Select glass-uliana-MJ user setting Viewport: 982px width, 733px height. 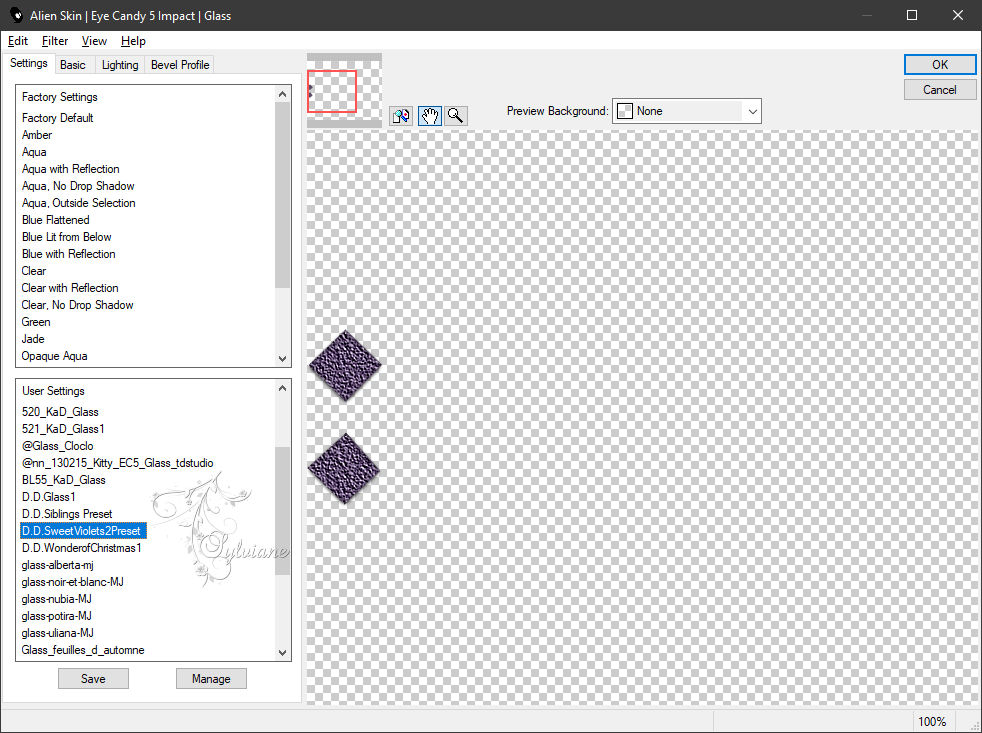click(58, 632)
